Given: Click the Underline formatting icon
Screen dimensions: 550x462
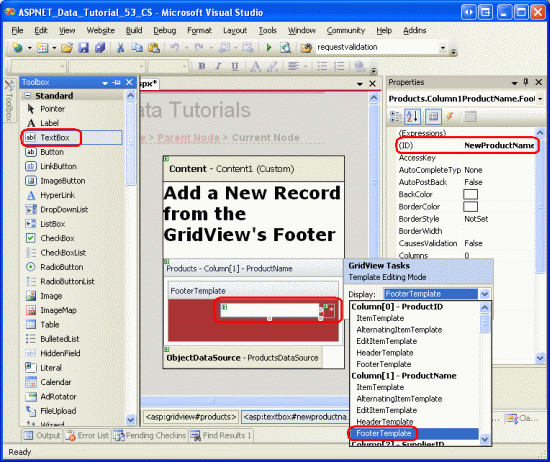Looking at the screenshot, I should pyautogui.click(x=235, y=66).
